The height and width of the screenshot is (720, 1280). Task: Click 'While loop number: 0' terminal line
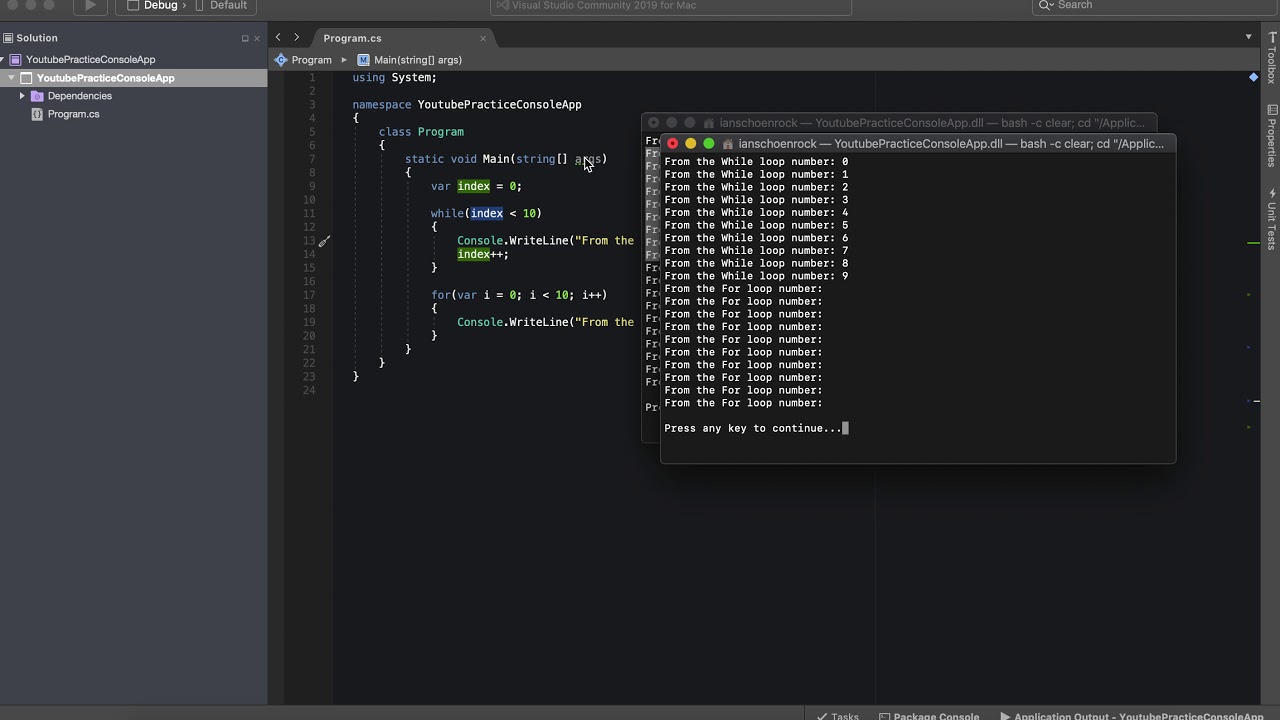coord(756,161)
